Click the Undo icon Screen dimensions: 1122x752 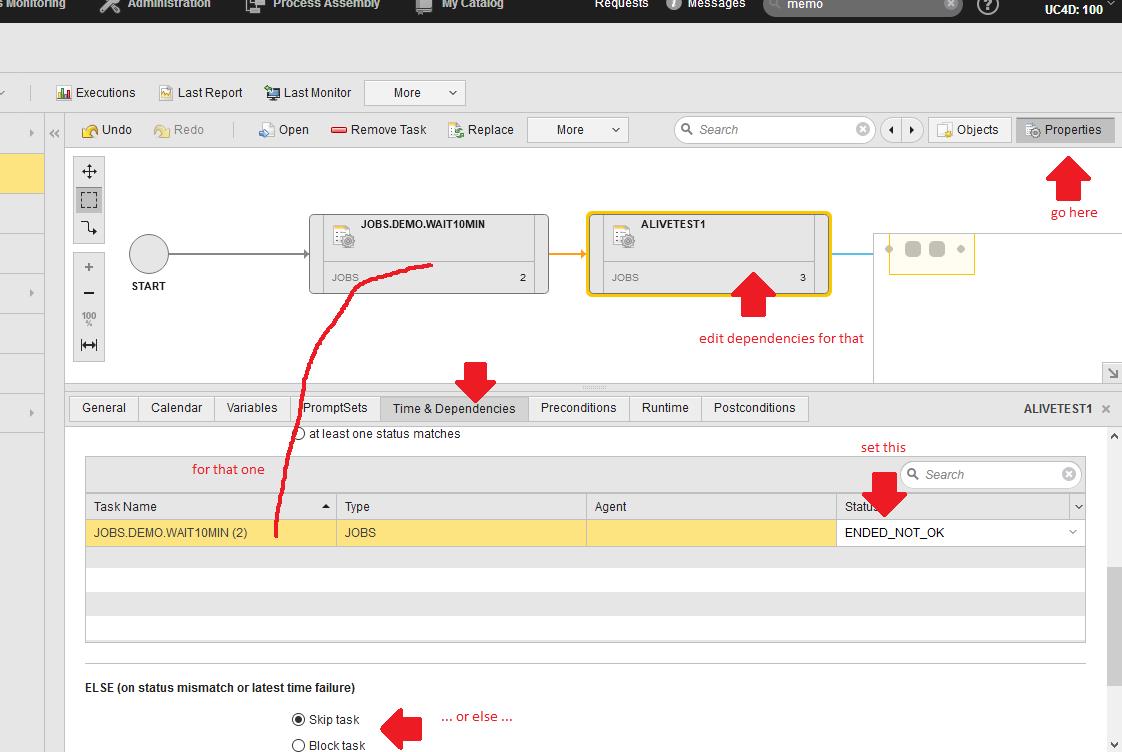pyautogui.click(x=106, y=129)
